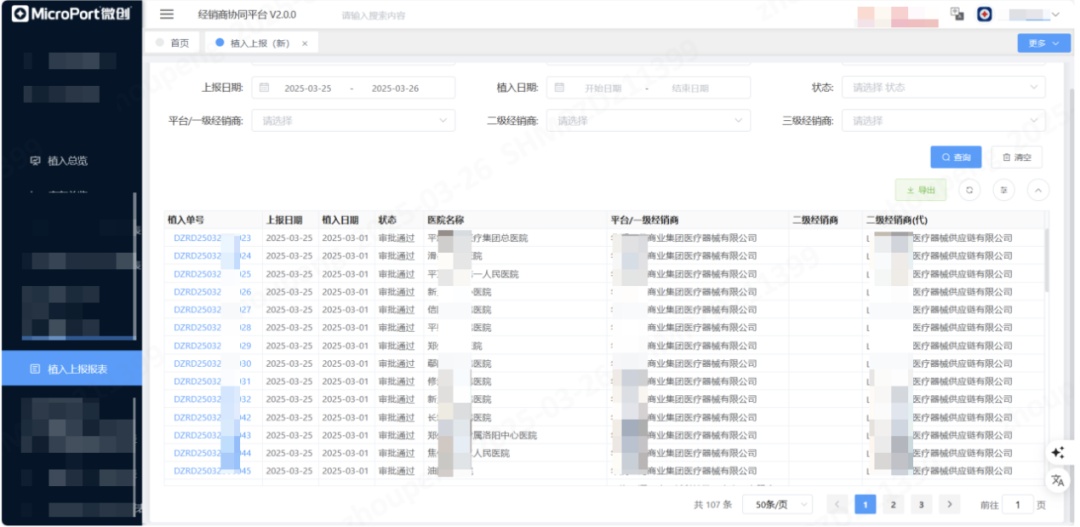Click the 查询 search button
The width and height of the screenshot is (1080, 527).
click(x=955, y=157)
